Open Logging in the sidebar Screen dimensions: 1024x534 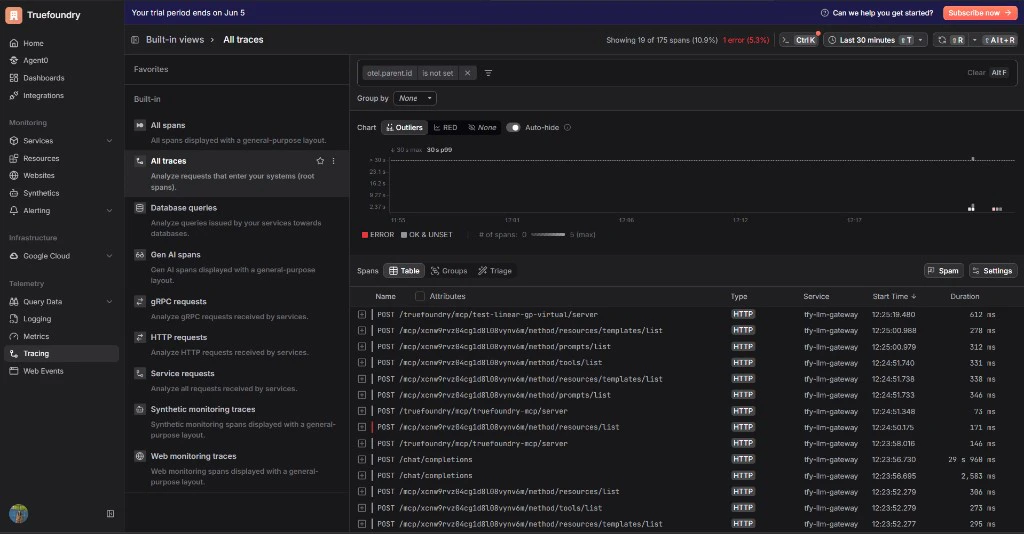click(x=37, y=319)
